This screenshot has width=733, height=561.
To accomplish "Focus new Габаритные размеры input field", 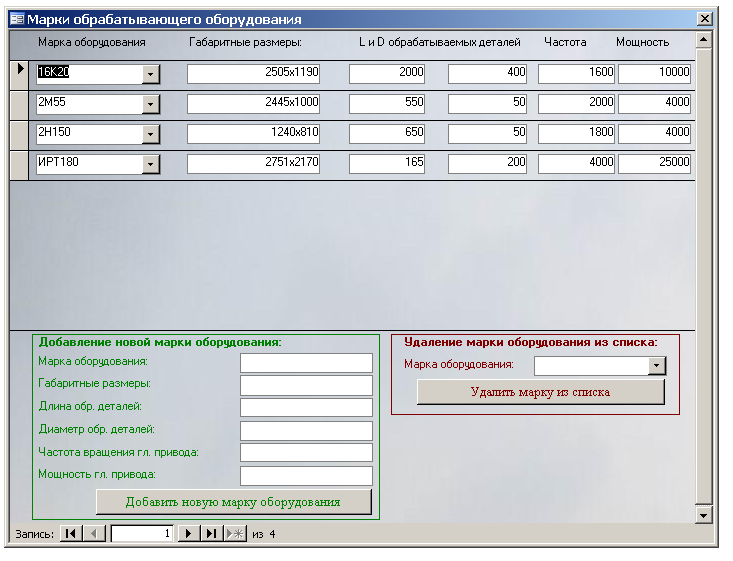I will 306,385.
